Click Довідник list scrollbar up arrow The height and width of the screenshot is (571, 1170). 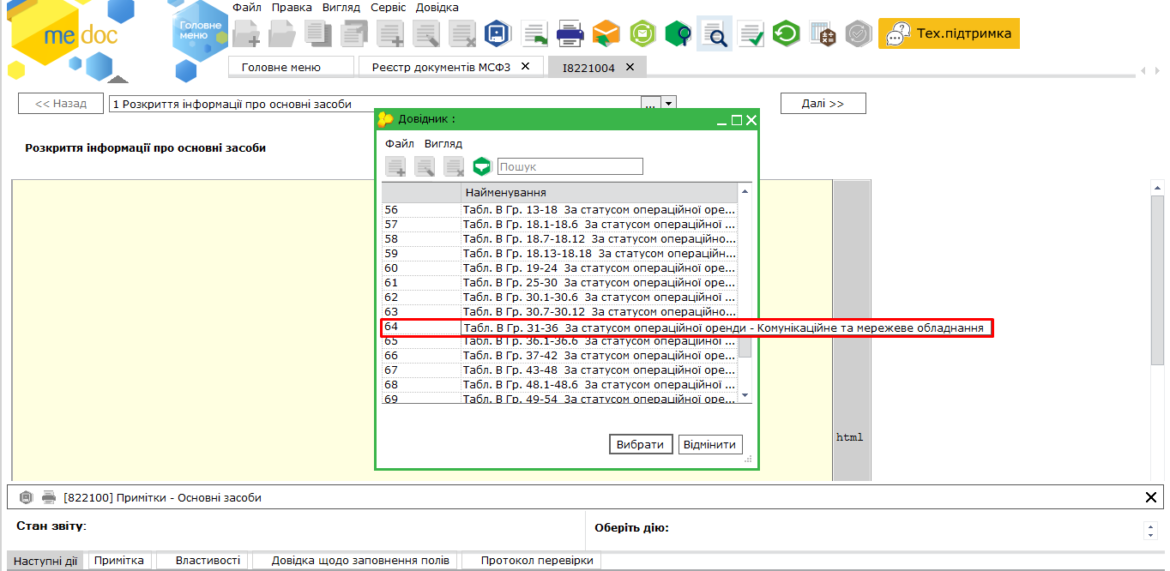click(744, 192)
